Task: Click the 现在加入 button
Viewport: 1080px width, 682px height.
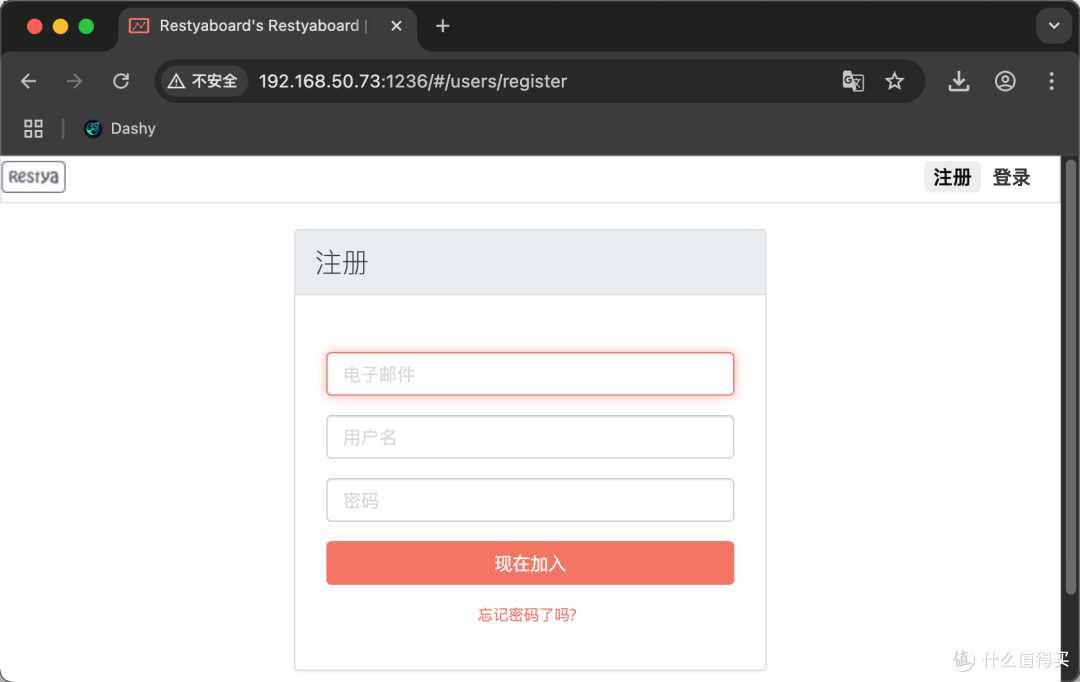Action: click(530, 564)
